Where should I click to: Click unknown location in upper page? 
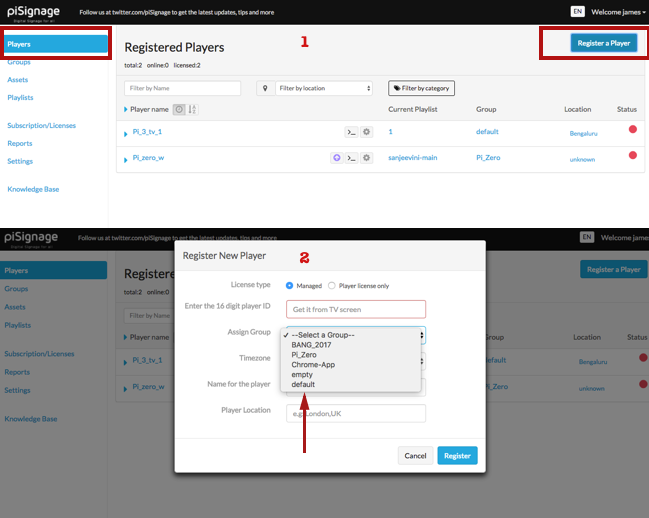[582, 160]
